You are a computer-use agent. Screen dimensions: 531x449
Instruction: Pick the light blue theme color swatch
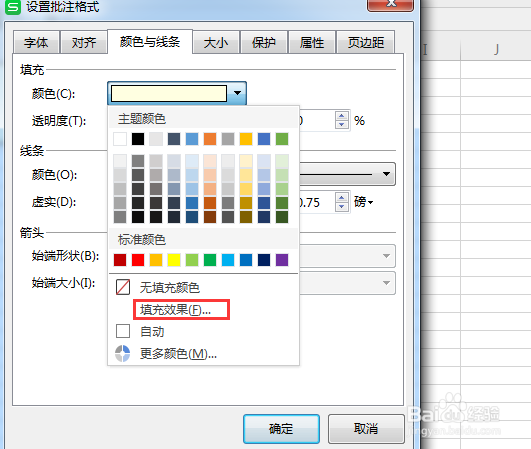(x=192, y=139)
